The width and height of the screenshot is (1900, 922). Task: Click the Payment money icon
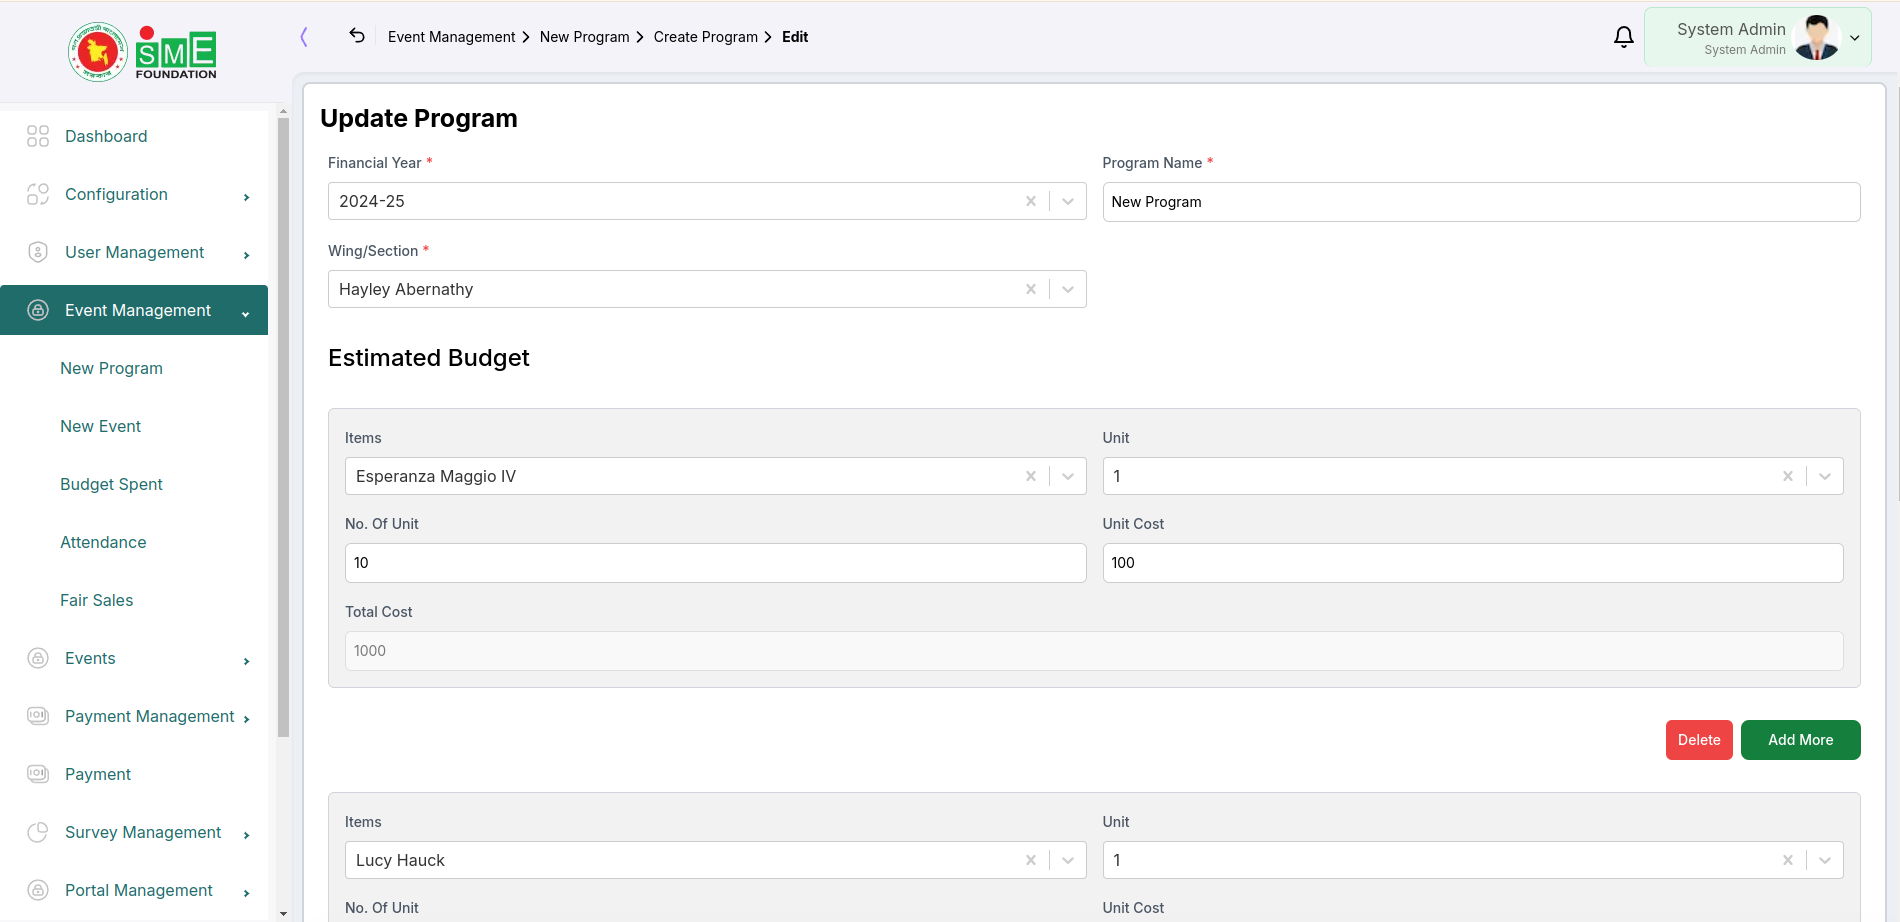pos(38,774)
